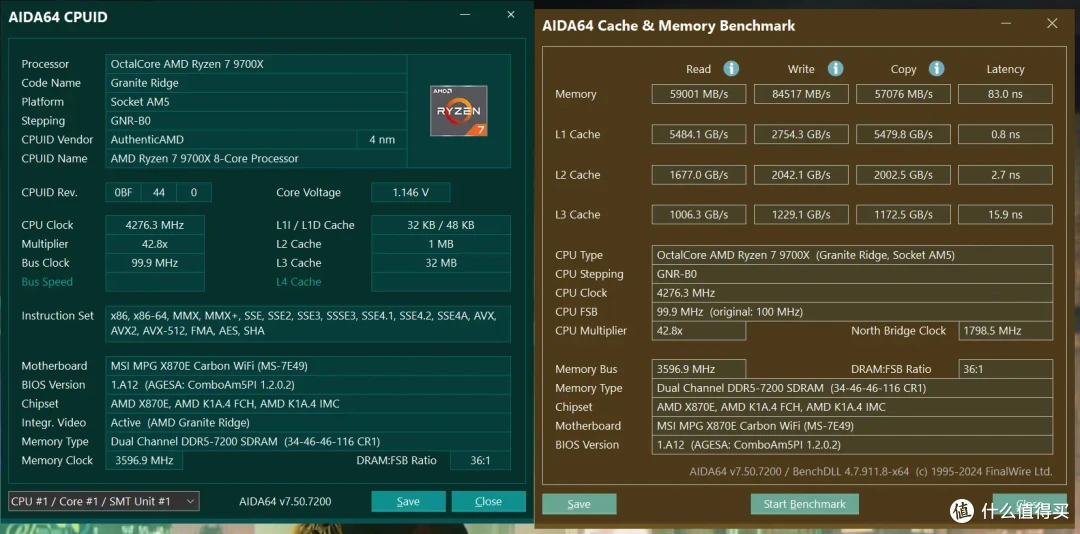The width and height of the screenshot is (1080, 534).
Task: Select L1 Cache Copy value 5479.8 GB/s
Action: (903, 134)
